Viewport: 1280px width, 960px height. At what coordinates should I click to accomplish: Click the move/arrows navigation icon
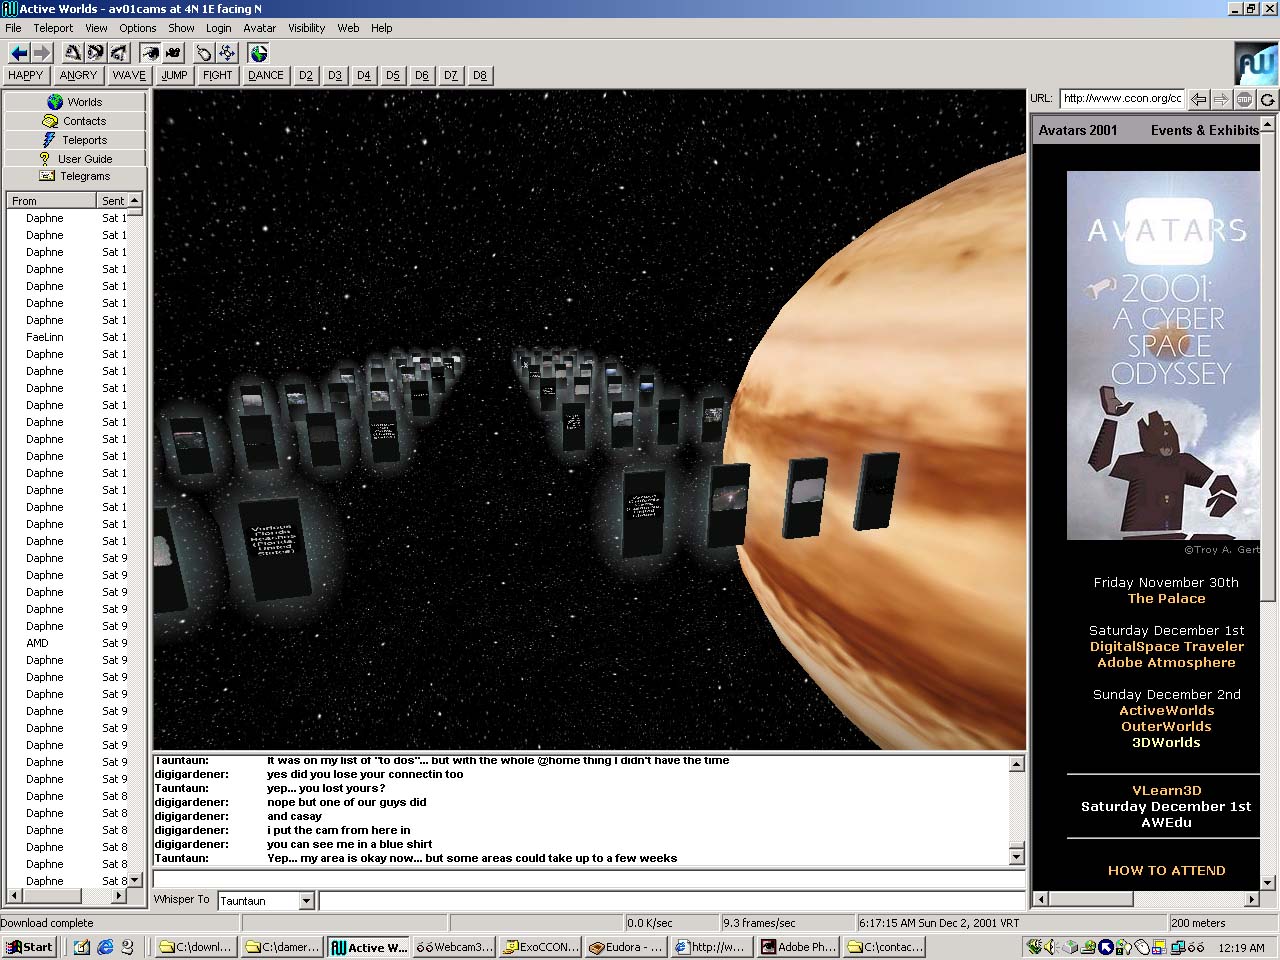pyautogui.click(x=227, y=53)
